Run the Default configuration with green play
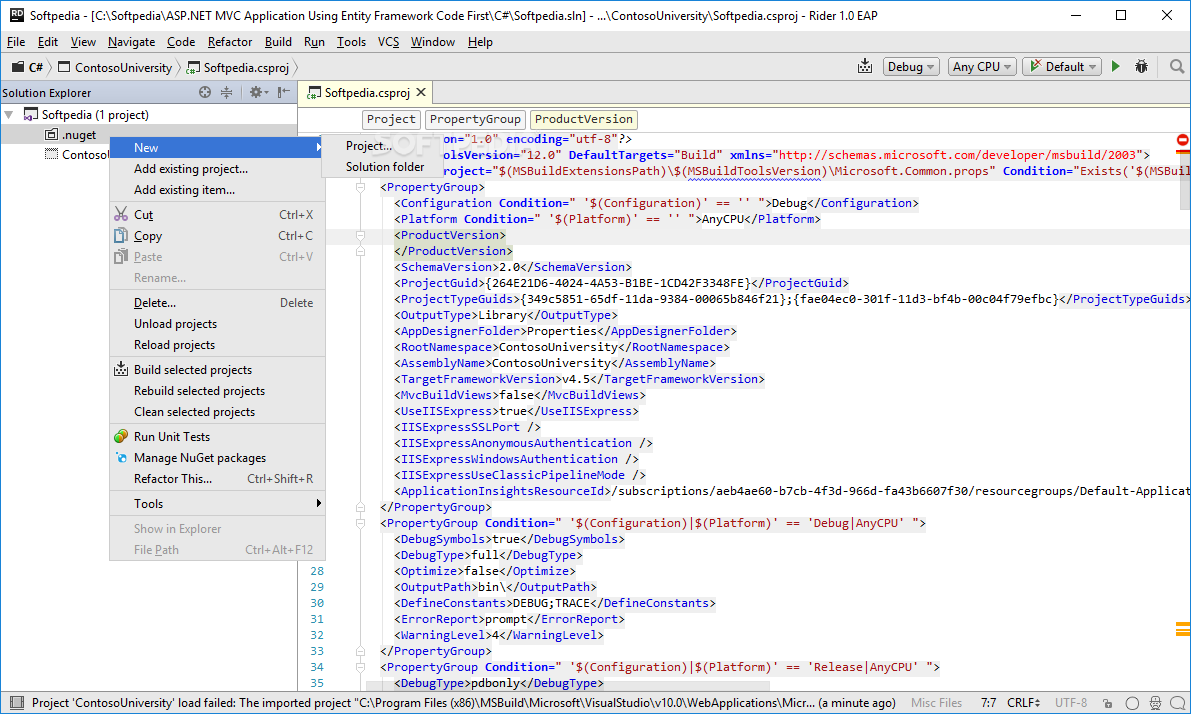The image size is (1191, 714). click(x=1116, y=67)
